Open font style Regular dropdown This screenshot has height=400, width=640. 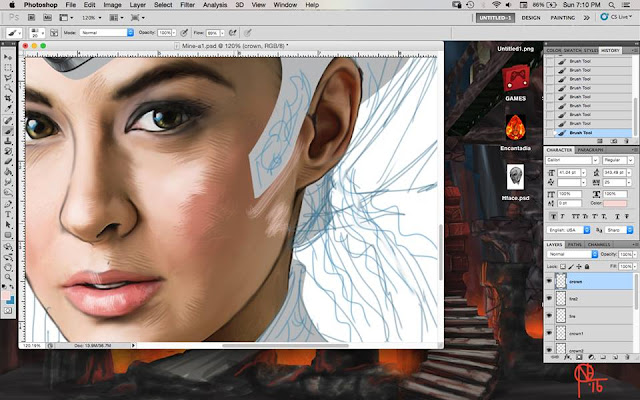(618, 160)
